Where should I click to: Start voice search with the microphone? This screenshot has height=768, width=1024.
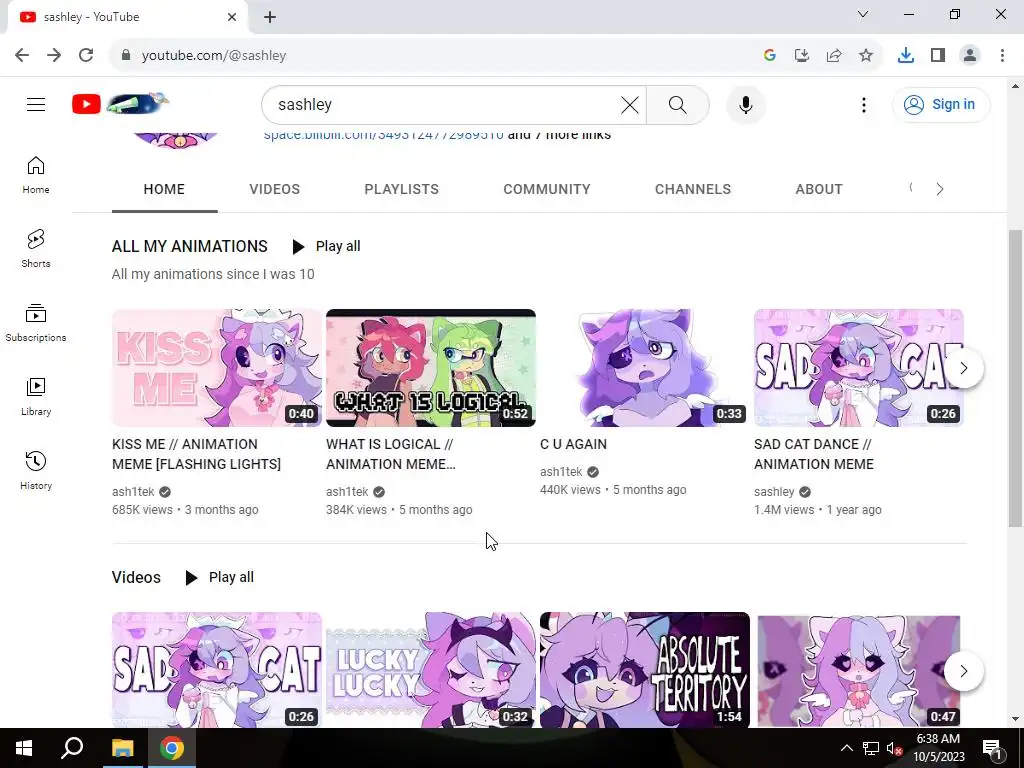[745, 104]
